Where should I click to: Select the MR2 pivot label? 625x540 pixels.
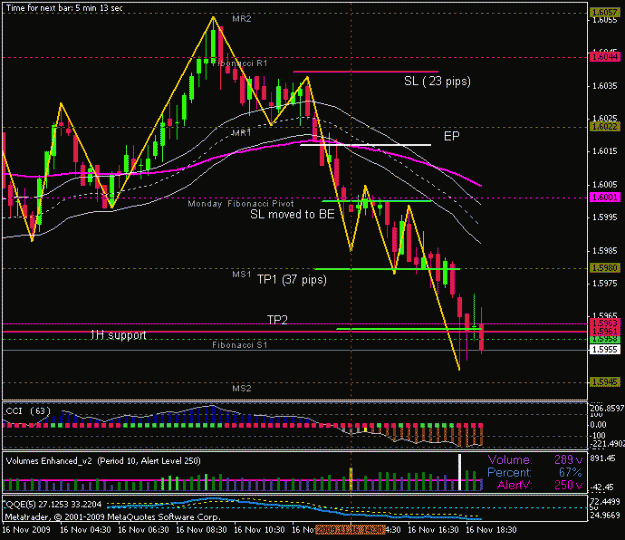click(x=242, y=19)
